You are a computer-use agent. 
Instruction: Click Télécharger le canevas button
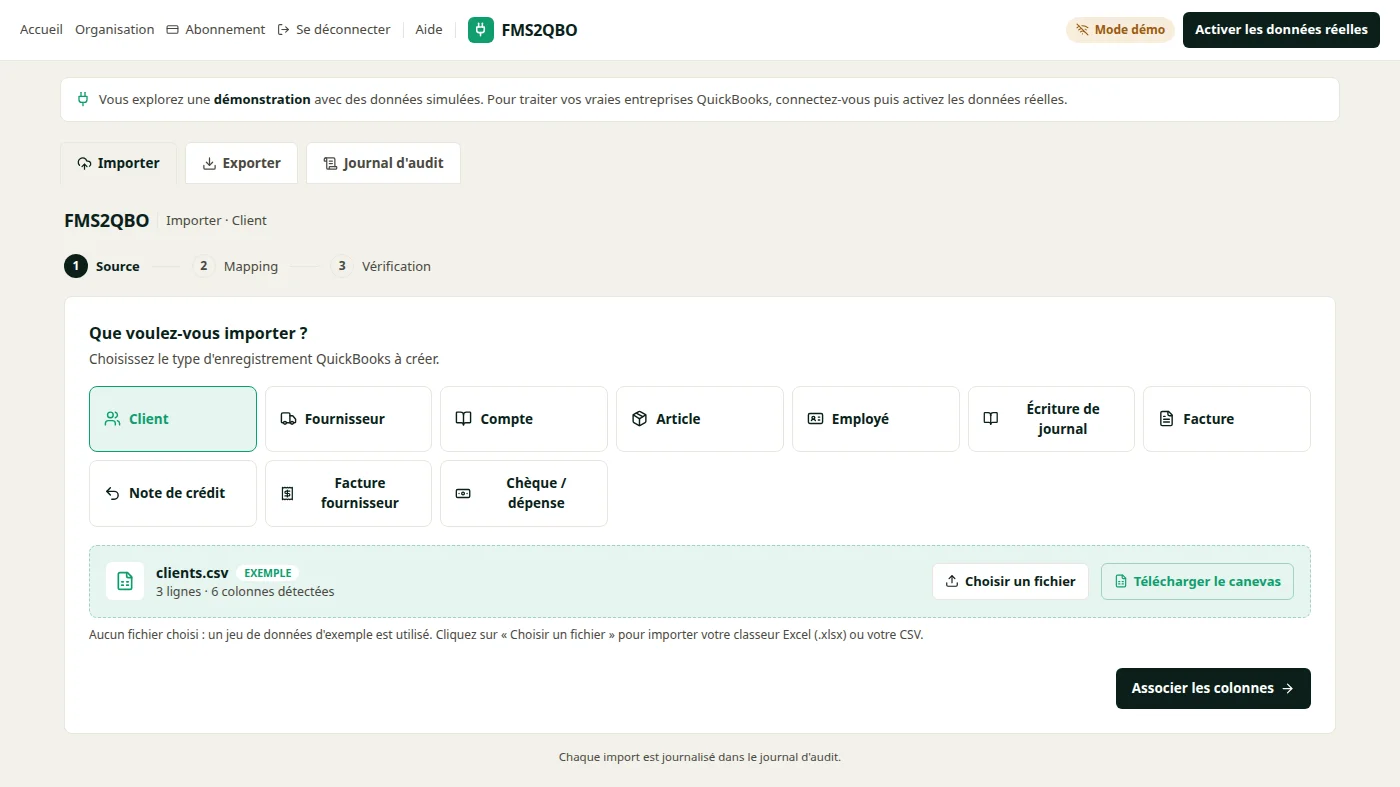pyautogui.click(x=1197, y=581)
